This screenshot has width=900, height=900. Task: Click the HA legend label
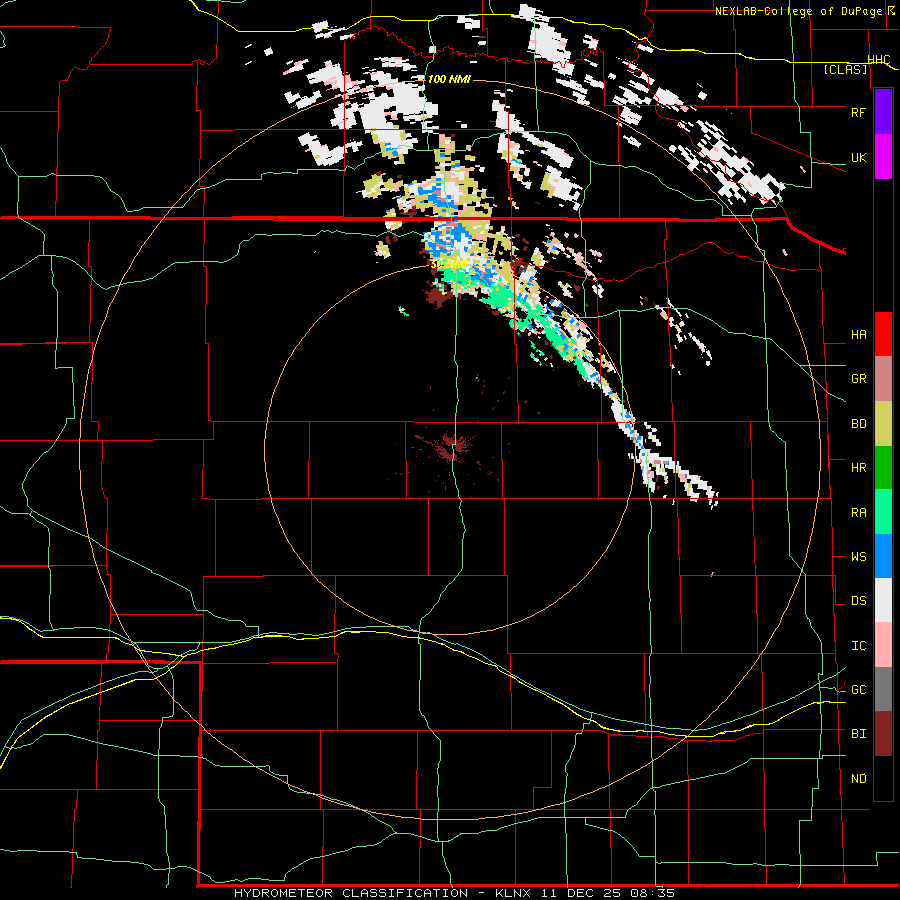pos(858,334)
